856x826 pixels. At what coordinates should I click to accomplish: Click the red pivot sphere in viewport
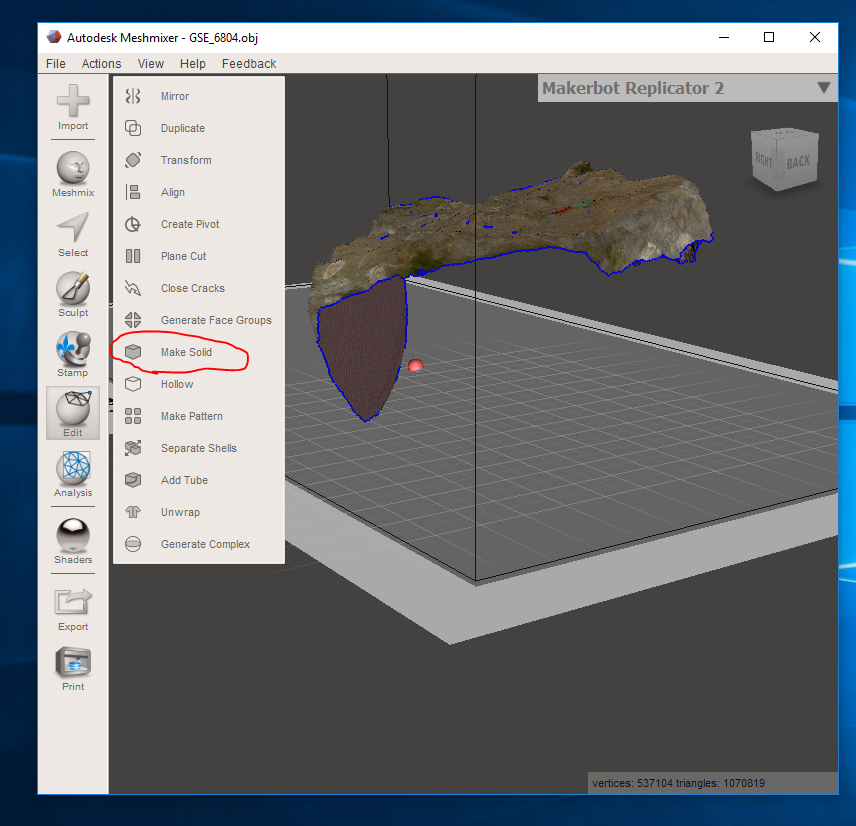pos(415,365)
